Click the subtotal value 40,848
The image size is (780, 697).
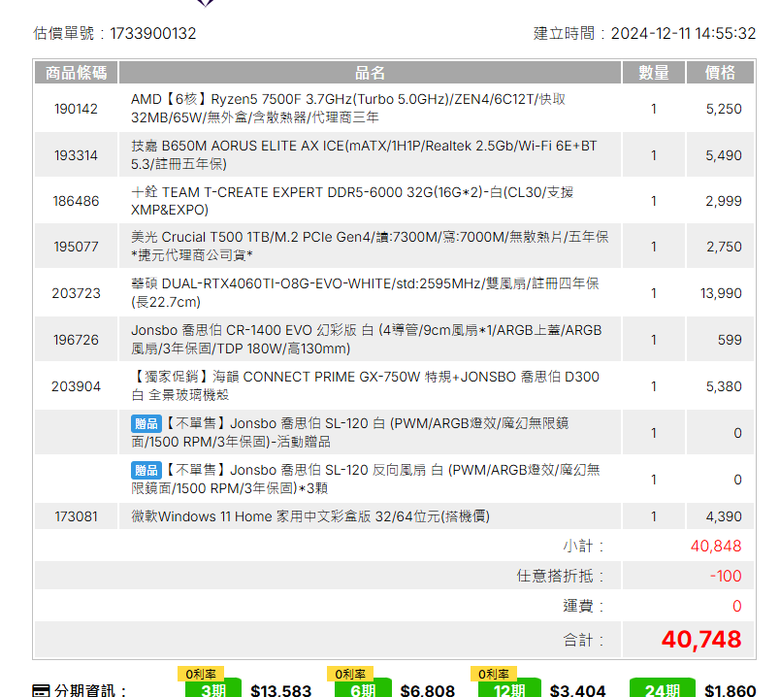pyautogui.click(x=716, y=546)
